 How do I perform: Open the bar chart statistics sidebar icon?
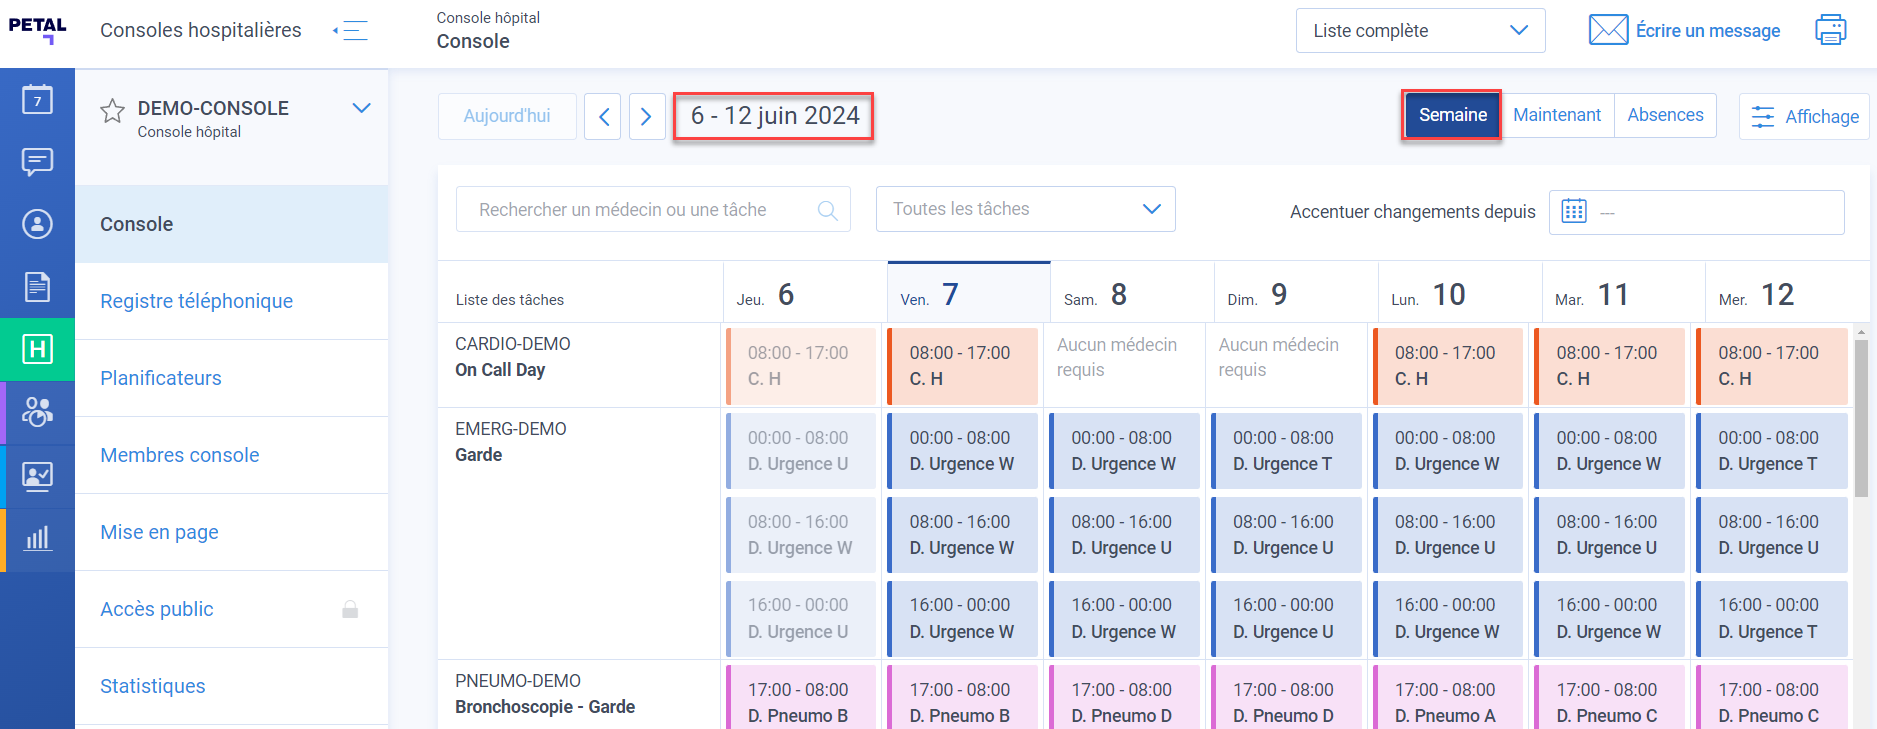pyautogui.click(x=37, y=539)
